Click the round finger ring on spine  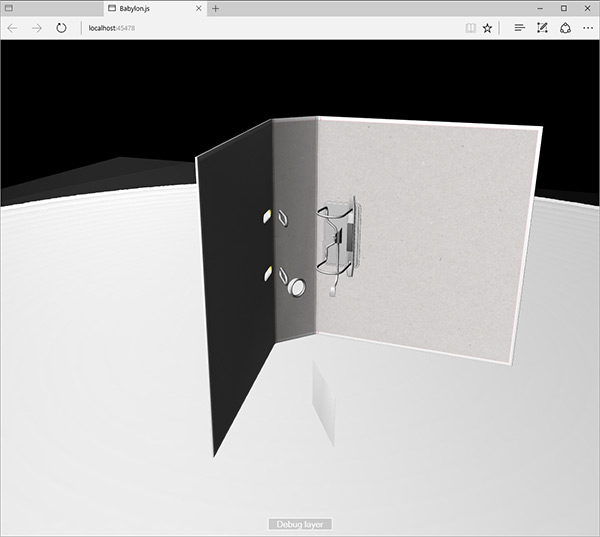(x=297, y=287)
